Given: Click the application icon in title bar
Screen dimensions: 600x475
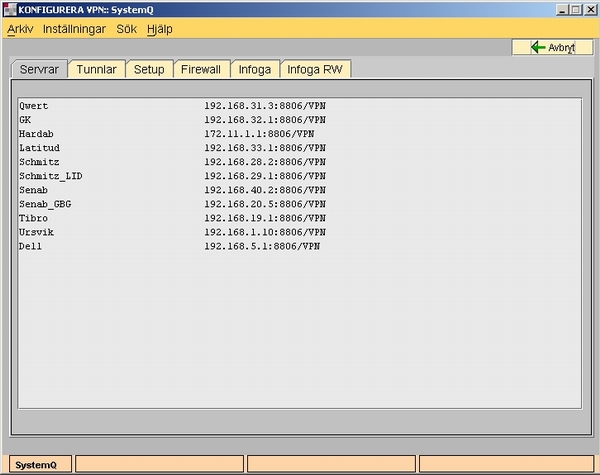Looking at the screenshot, I should click(10, 9).
